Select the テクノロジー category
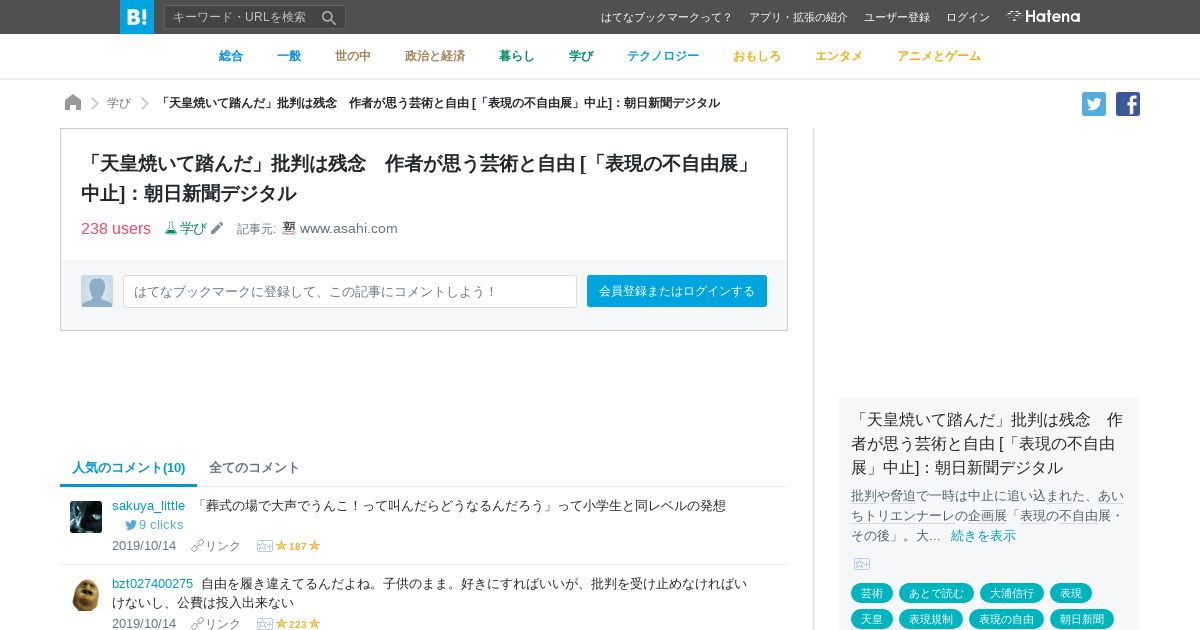The height and width of the screenshot is (630, 1200). [x=663, y=56]
